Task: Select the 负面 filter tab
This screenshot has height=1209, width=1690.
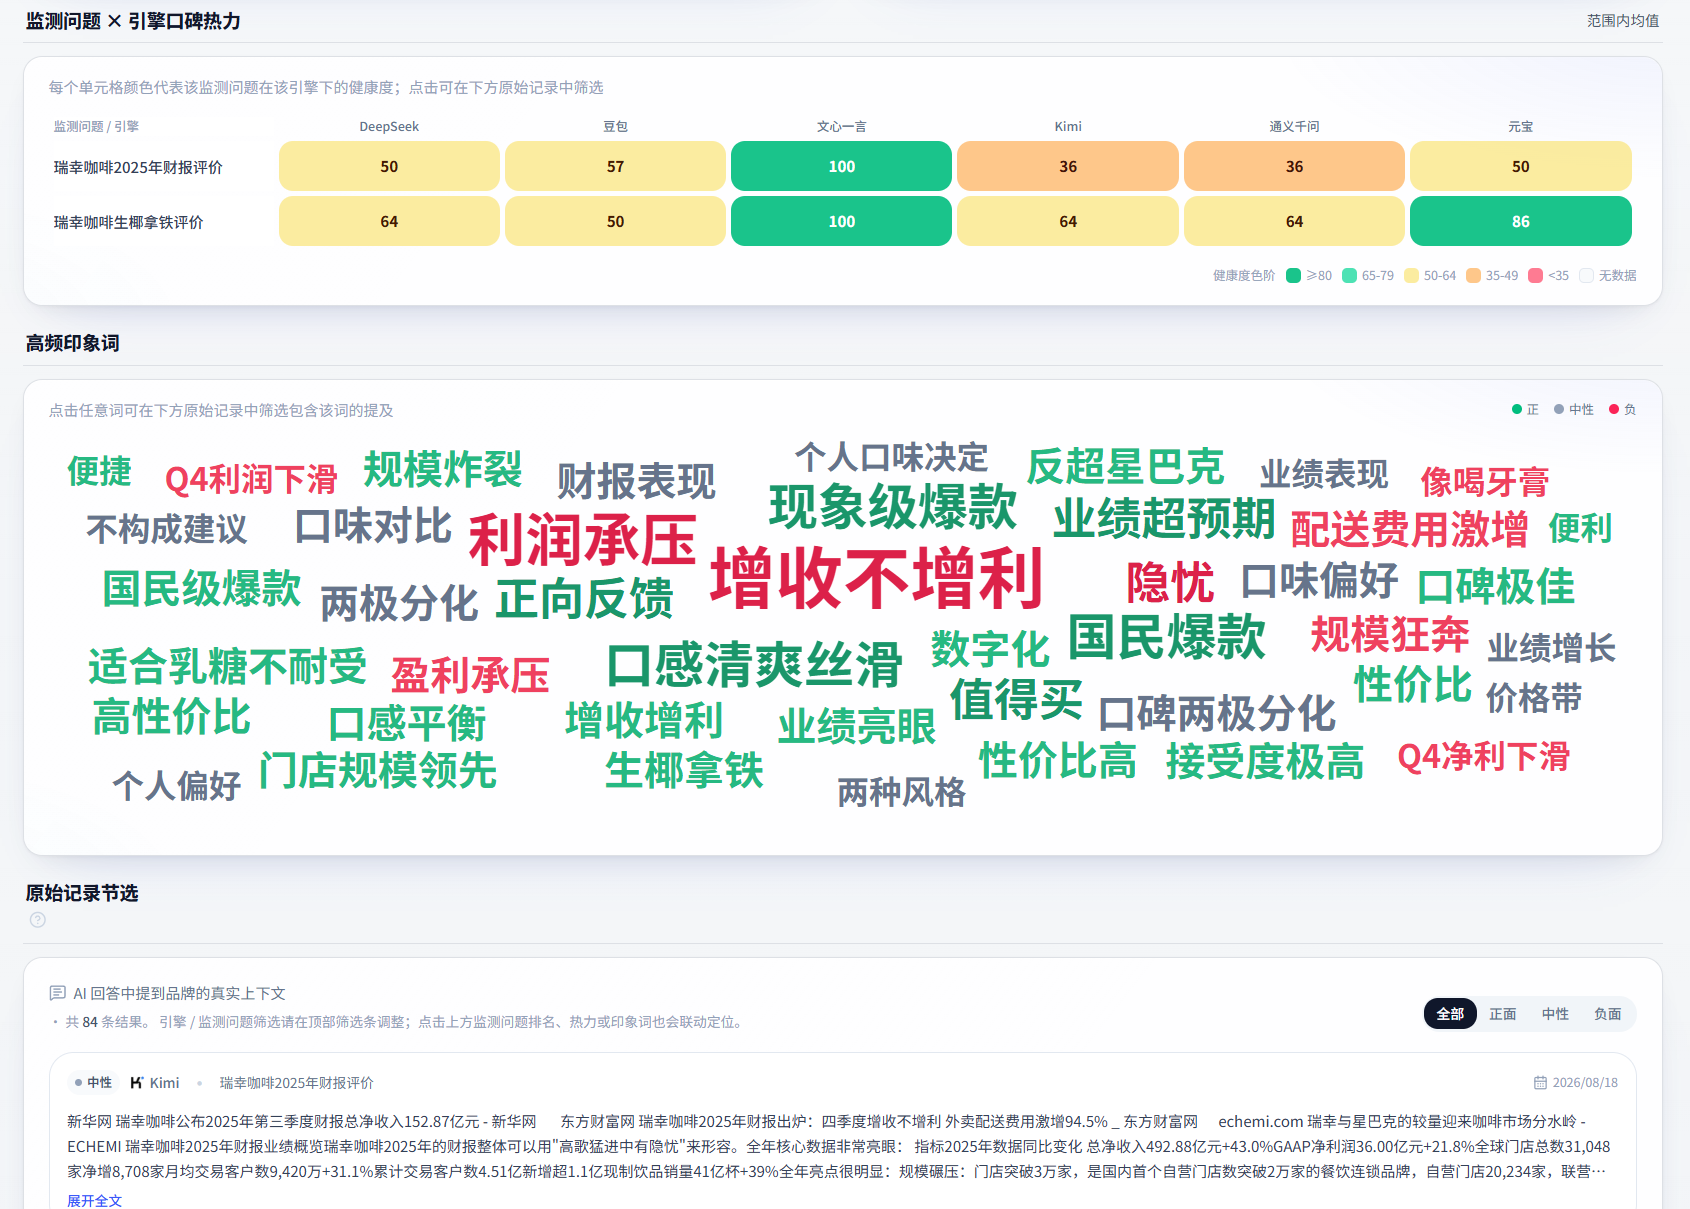Action: [x=1608, y=1014]
